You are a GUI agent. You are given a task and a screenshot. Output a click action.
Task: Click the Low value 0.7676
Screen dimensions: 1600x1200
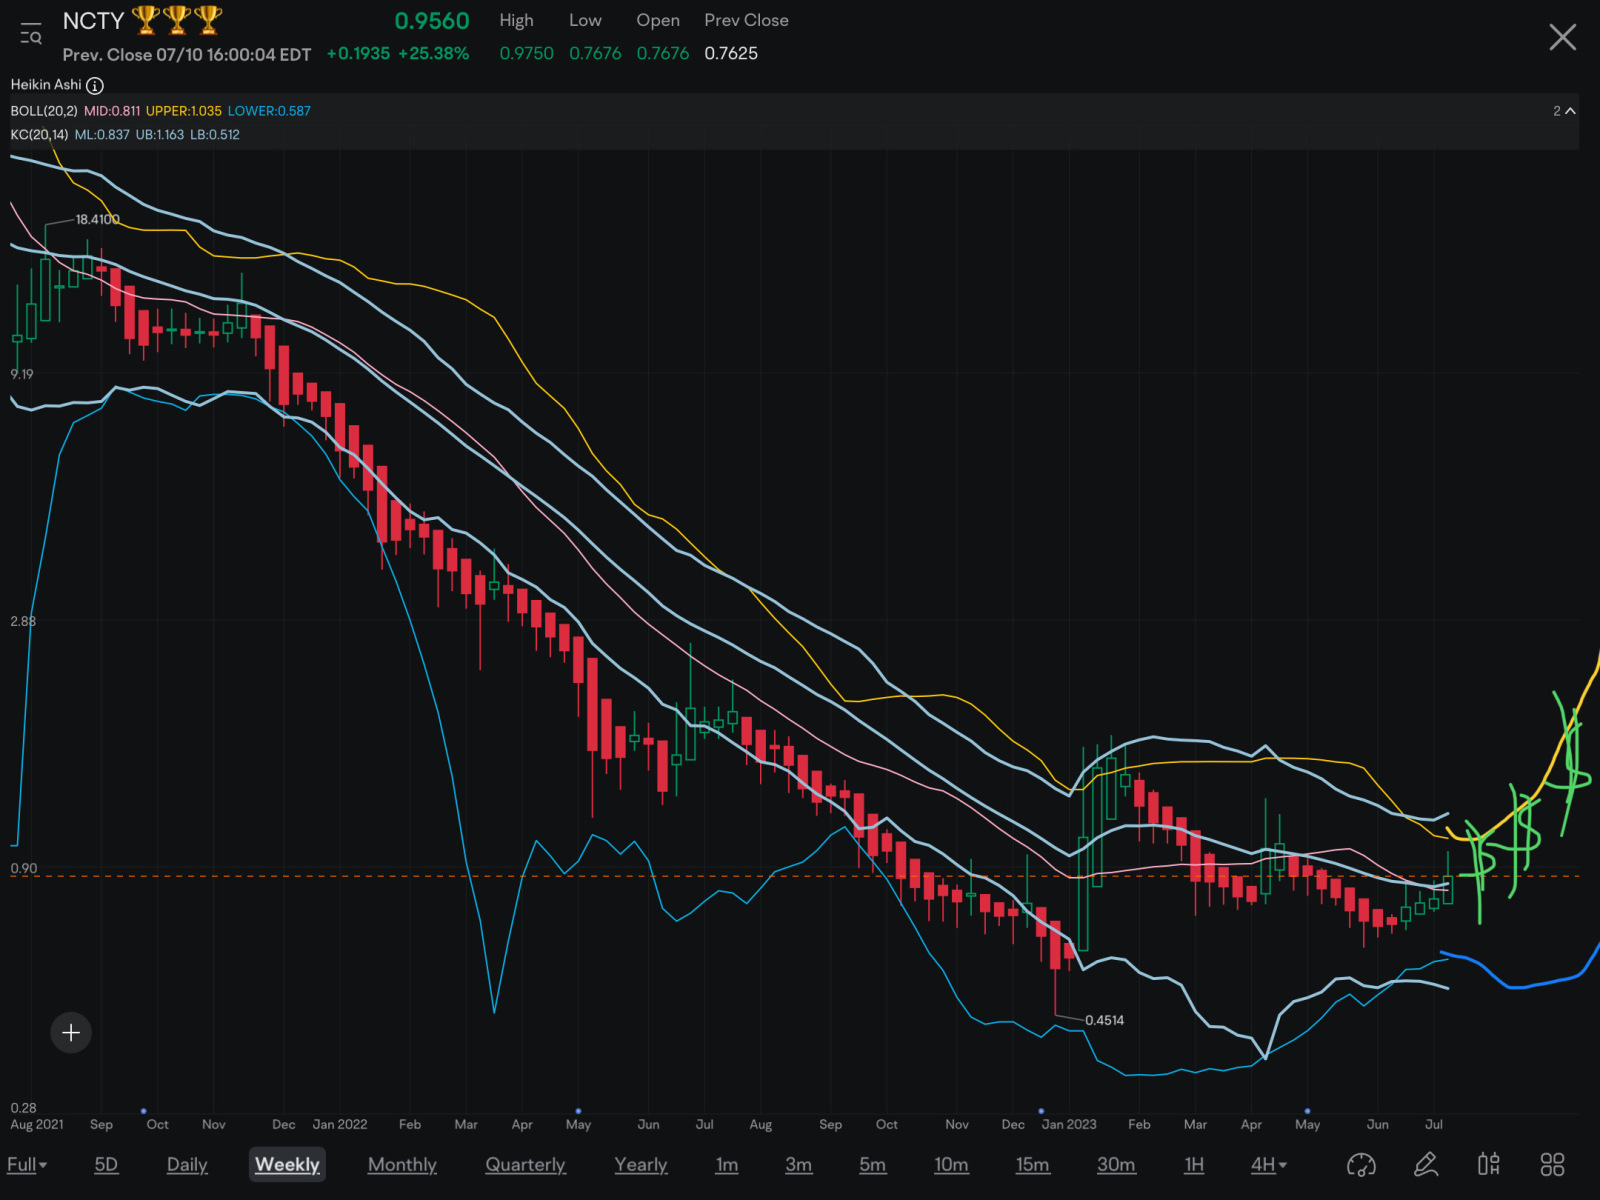(x=595, y=54)
